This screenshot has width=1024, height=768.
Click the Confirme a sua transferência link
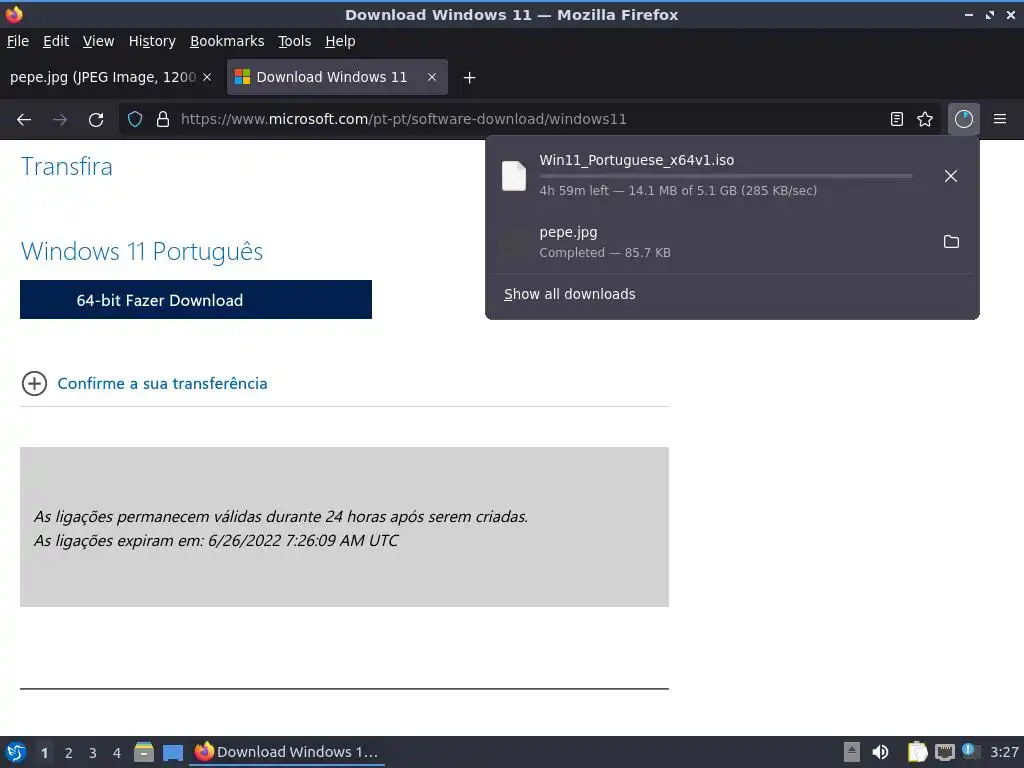[163, 383]
